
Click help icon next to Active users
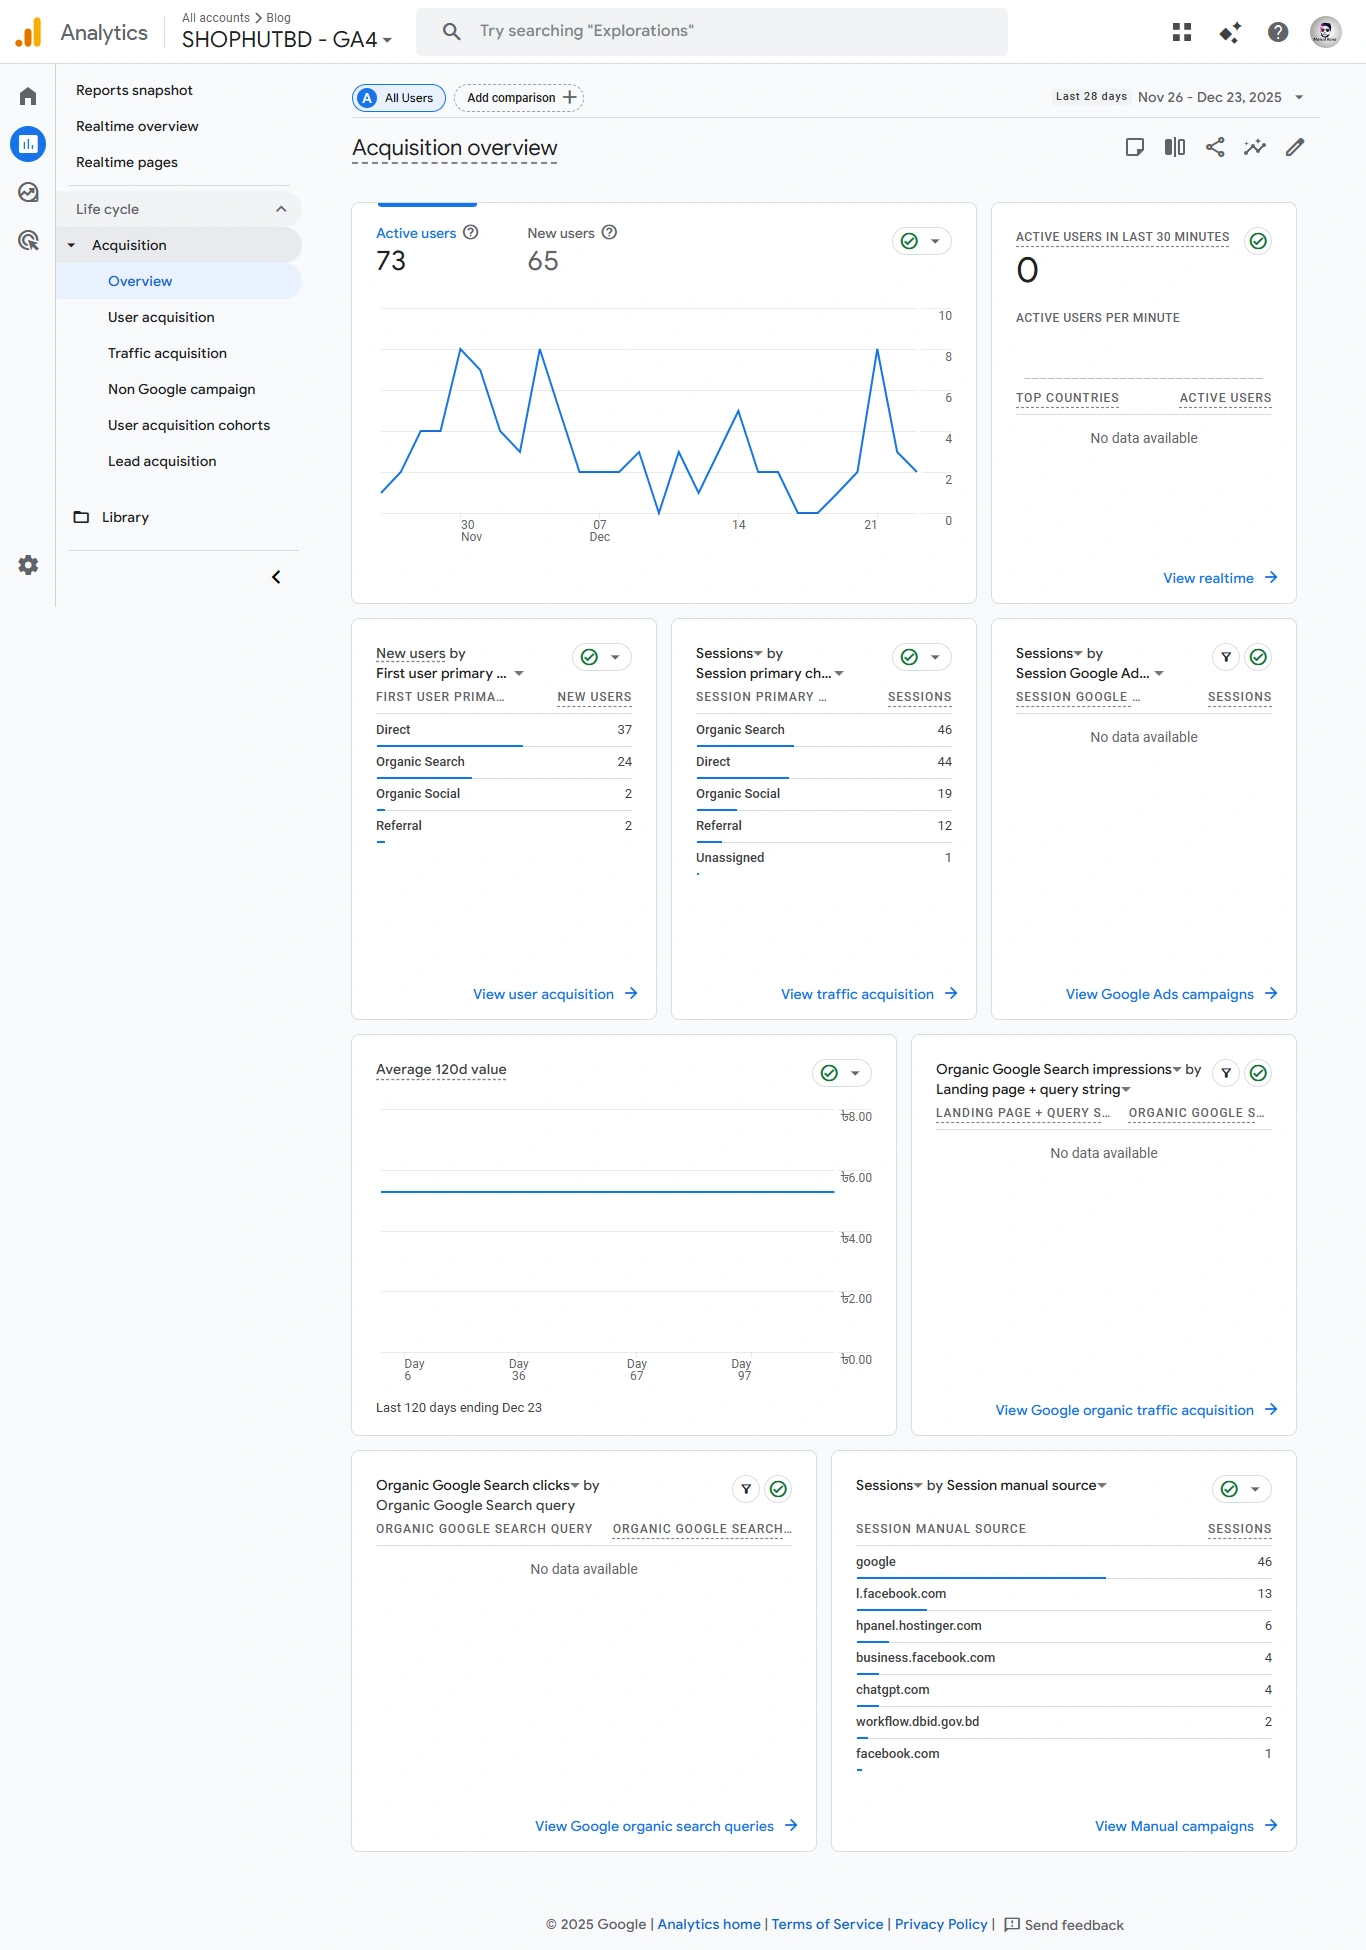(x=471, y=232)
